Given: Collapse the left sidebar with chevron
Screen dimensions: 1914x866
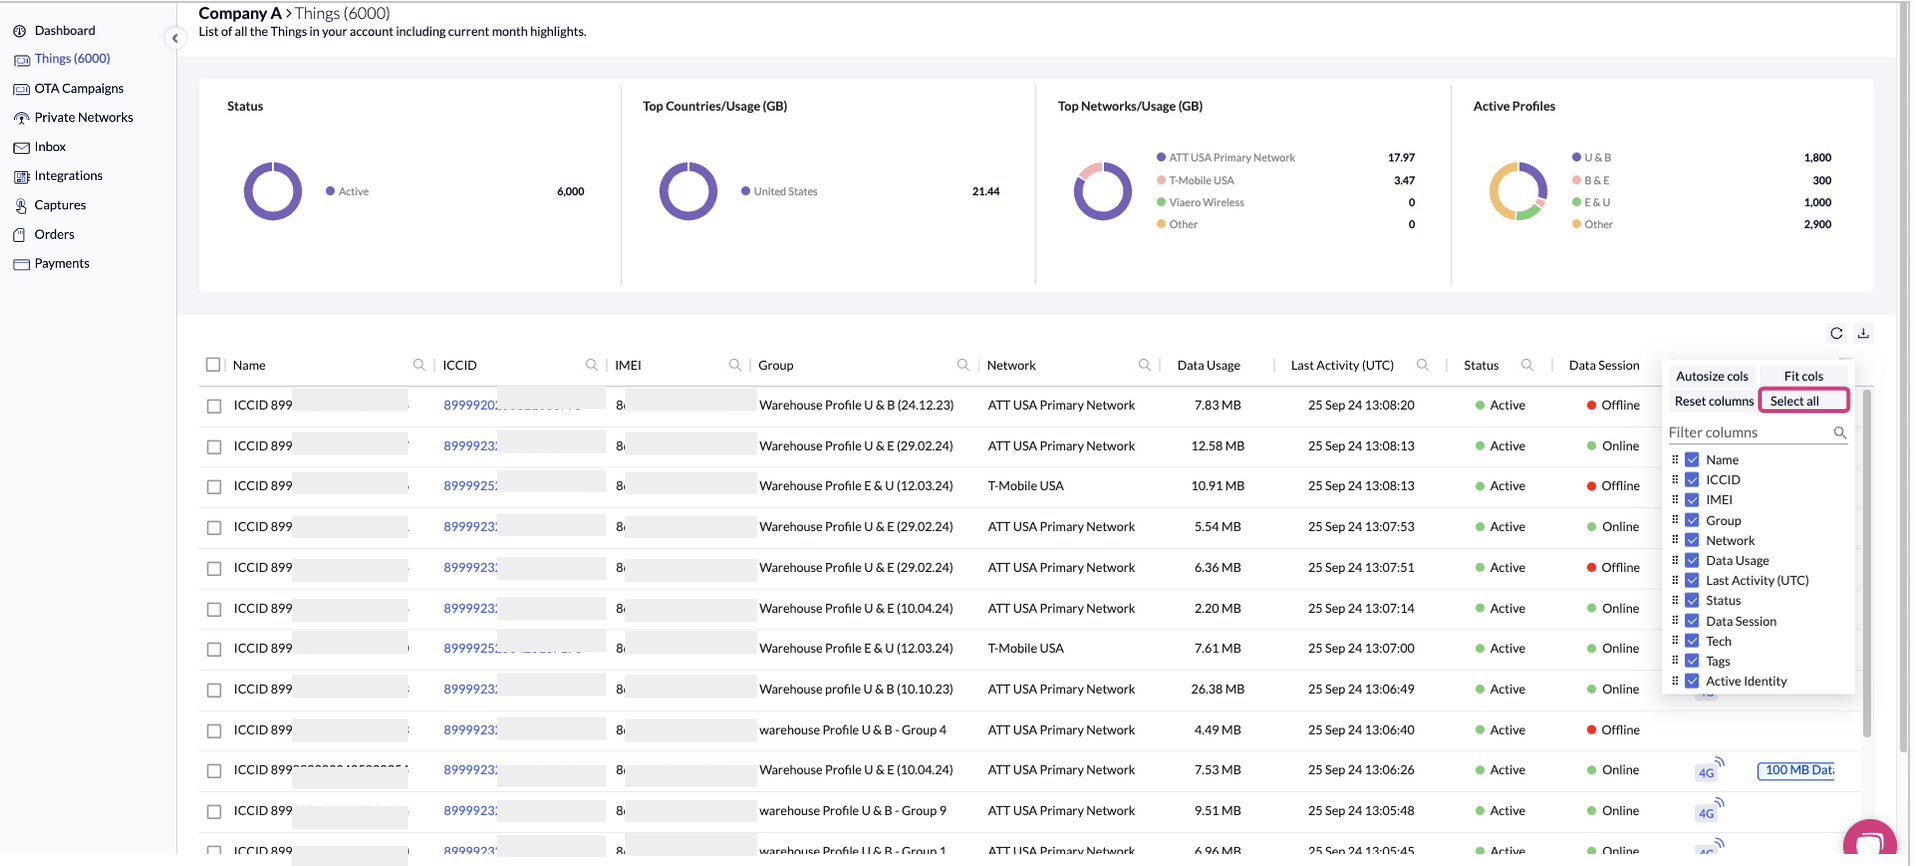Looking at the screenshot, I should [175, 38].
